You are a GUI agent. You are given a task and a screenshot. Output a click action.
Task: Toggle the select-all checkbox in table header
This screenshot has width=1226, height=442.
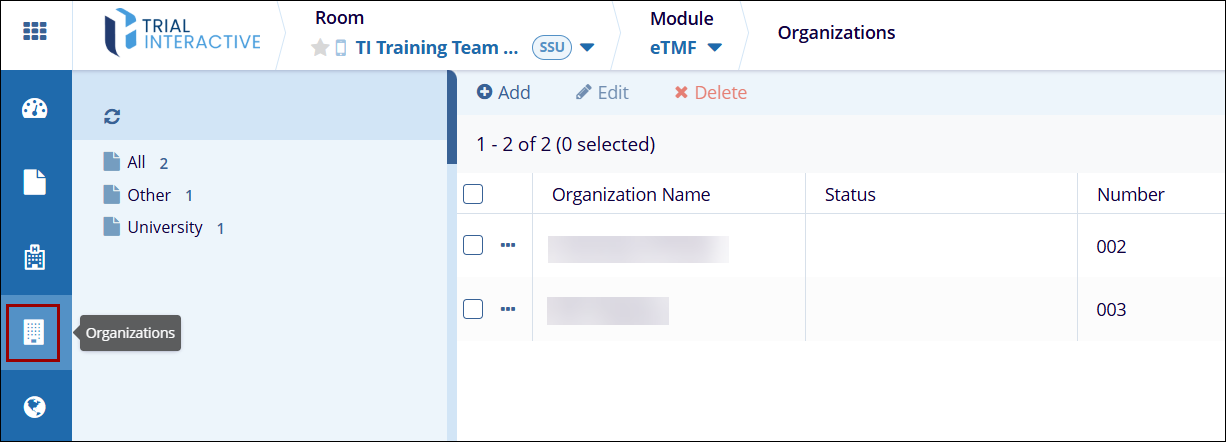pyautogui.click(x=474, y=195)
